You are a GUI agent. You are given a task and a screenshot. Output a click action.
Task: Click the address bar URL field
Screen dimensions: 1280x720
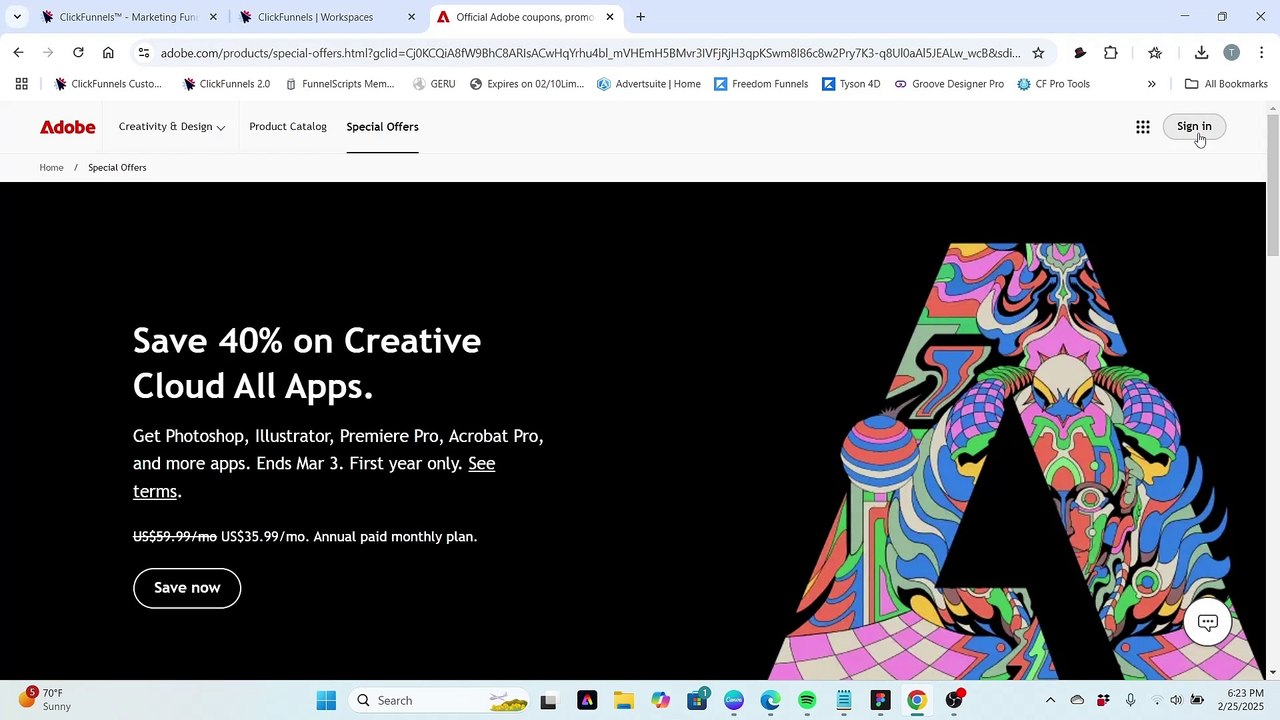(x=590, y=53)
